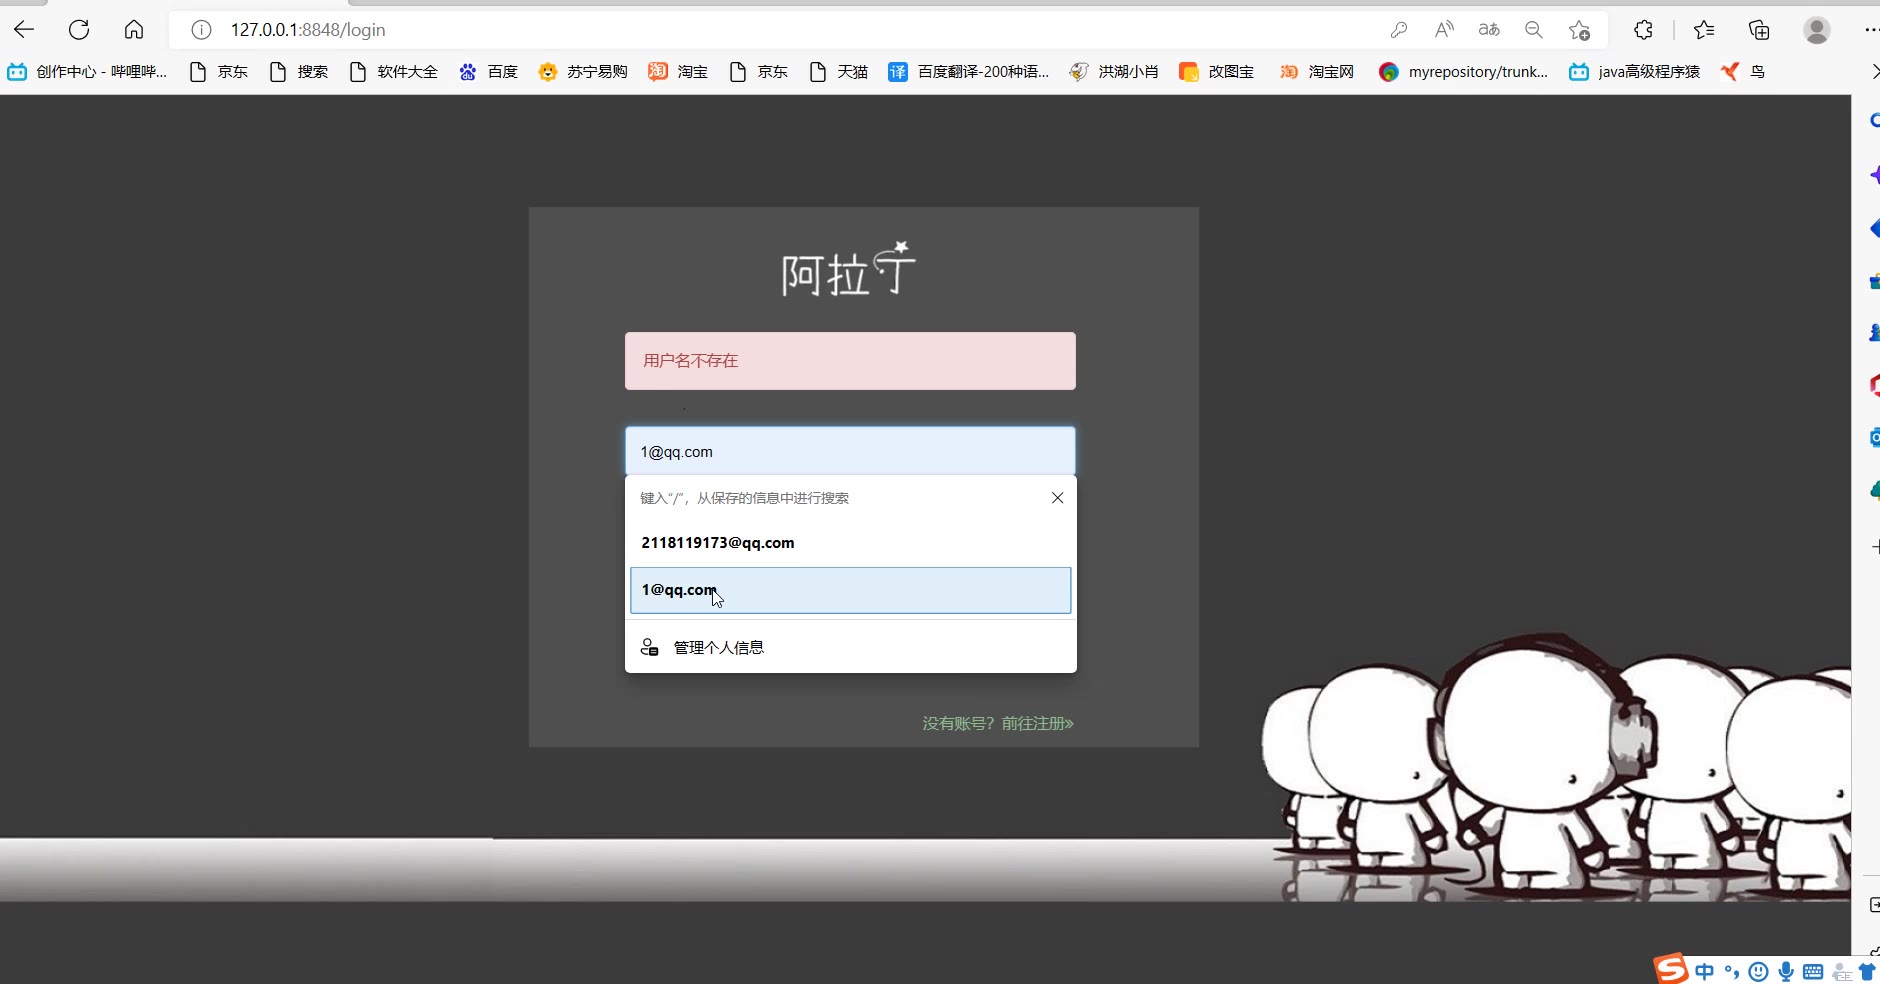Screen dimensions: 1880x984
Task: Follow the 没有账号？前往注册» link
Action: pos(997,723)
